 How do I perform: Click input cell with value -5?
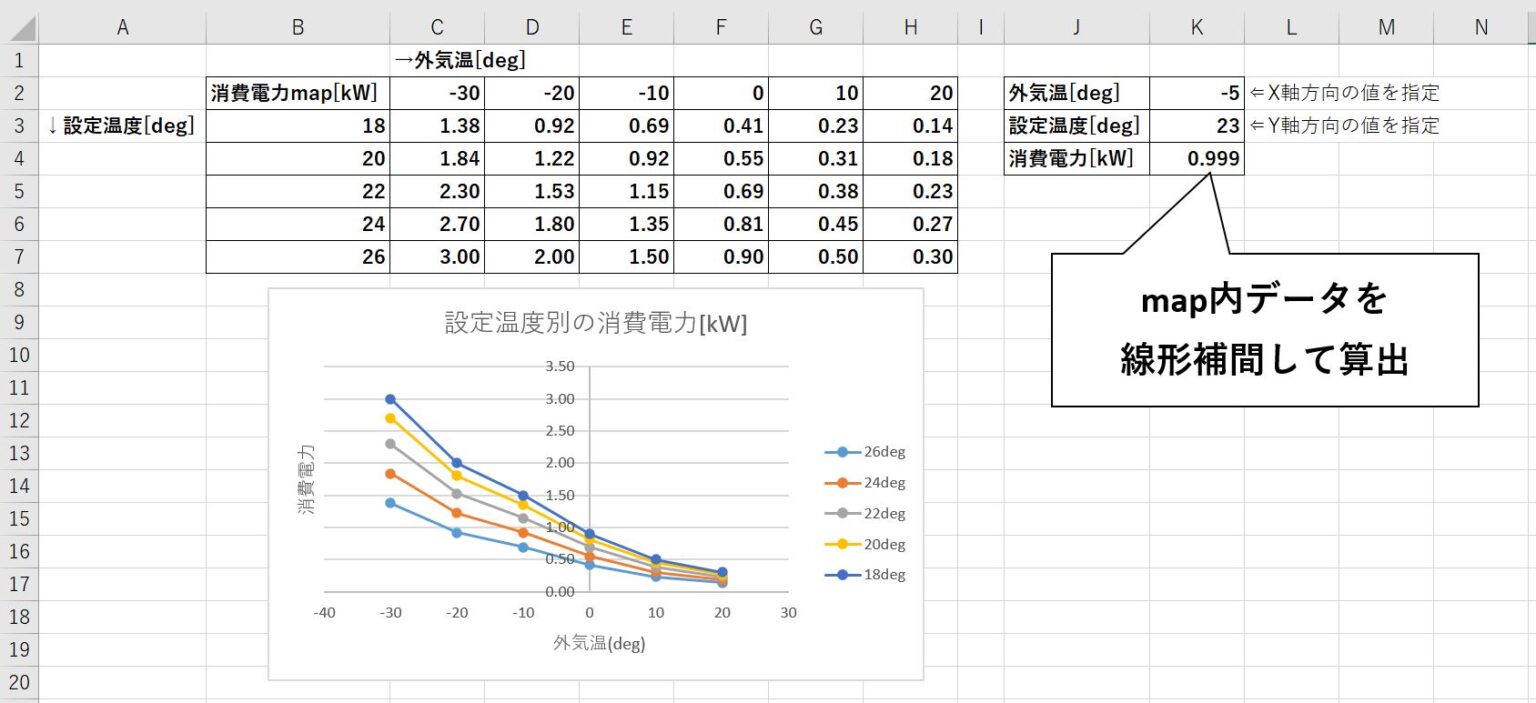tap(1197, 93)
